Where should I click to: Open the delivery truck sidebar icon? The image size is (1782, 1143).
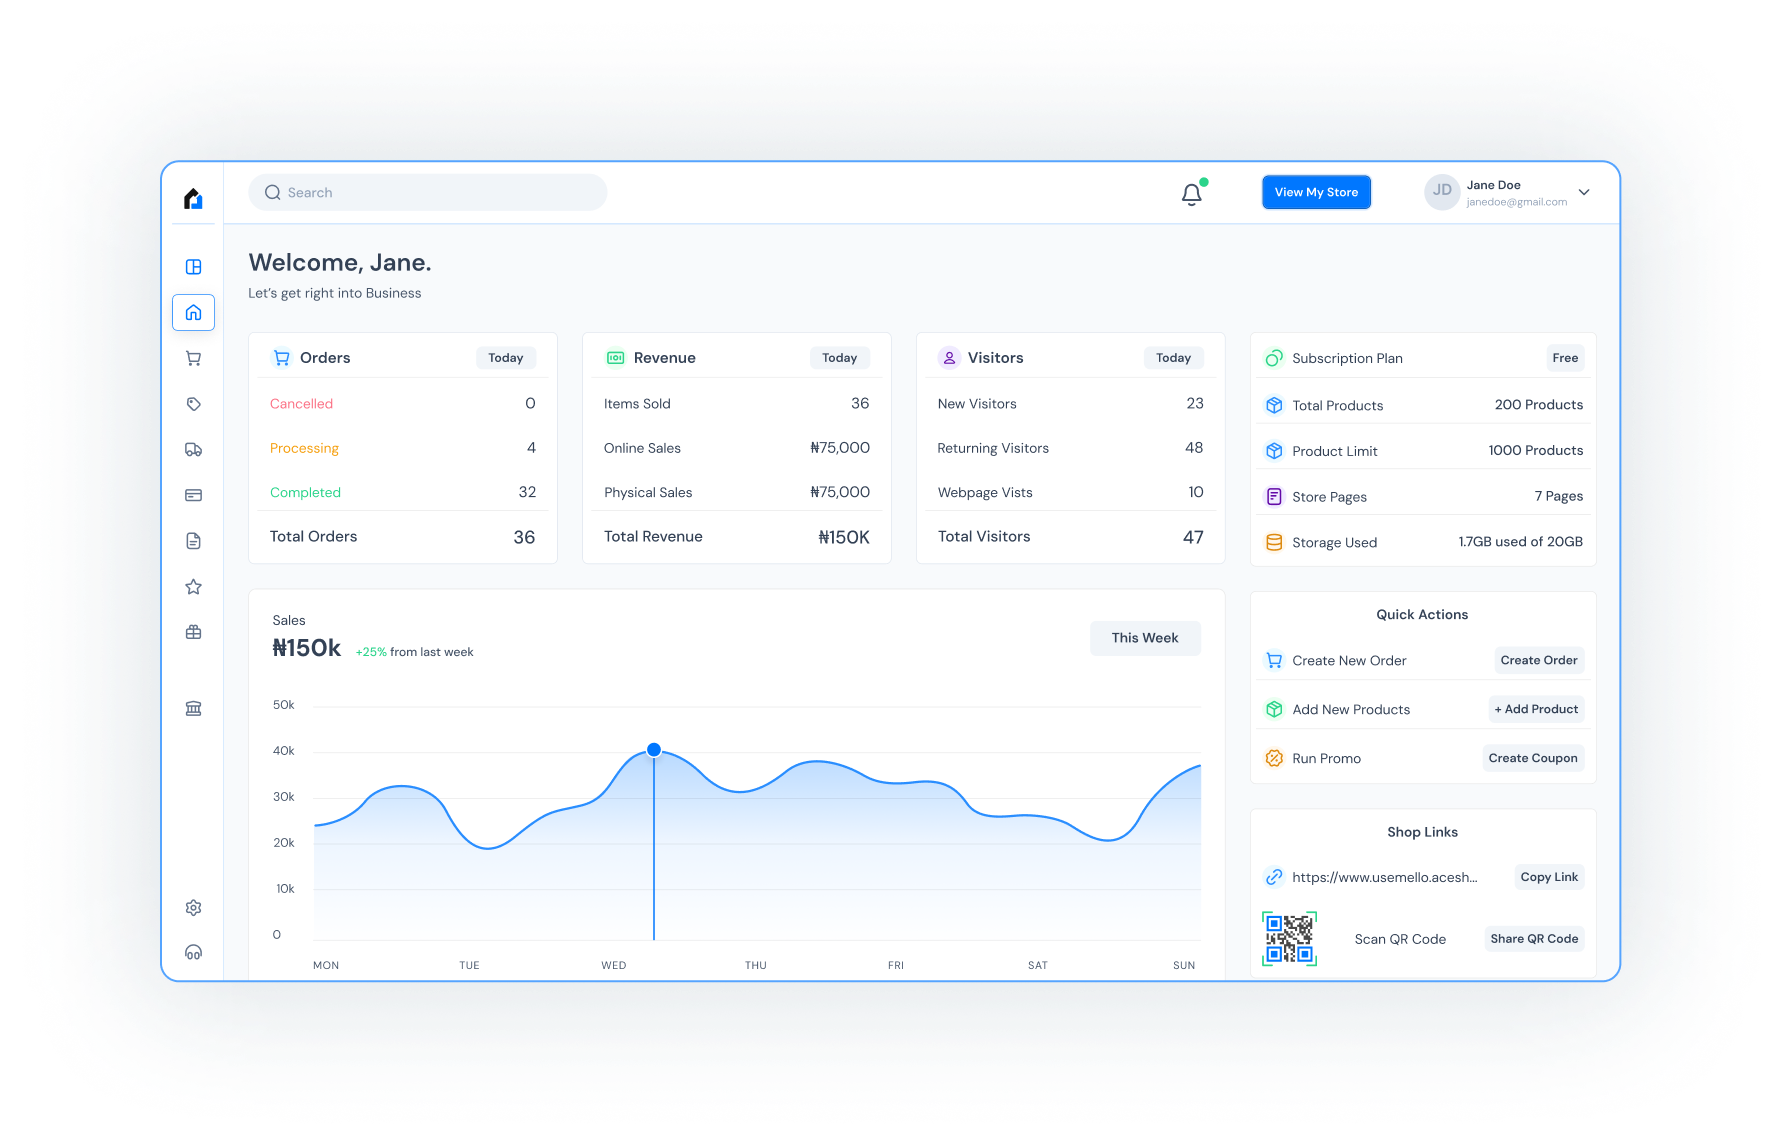tap(194, 450)
